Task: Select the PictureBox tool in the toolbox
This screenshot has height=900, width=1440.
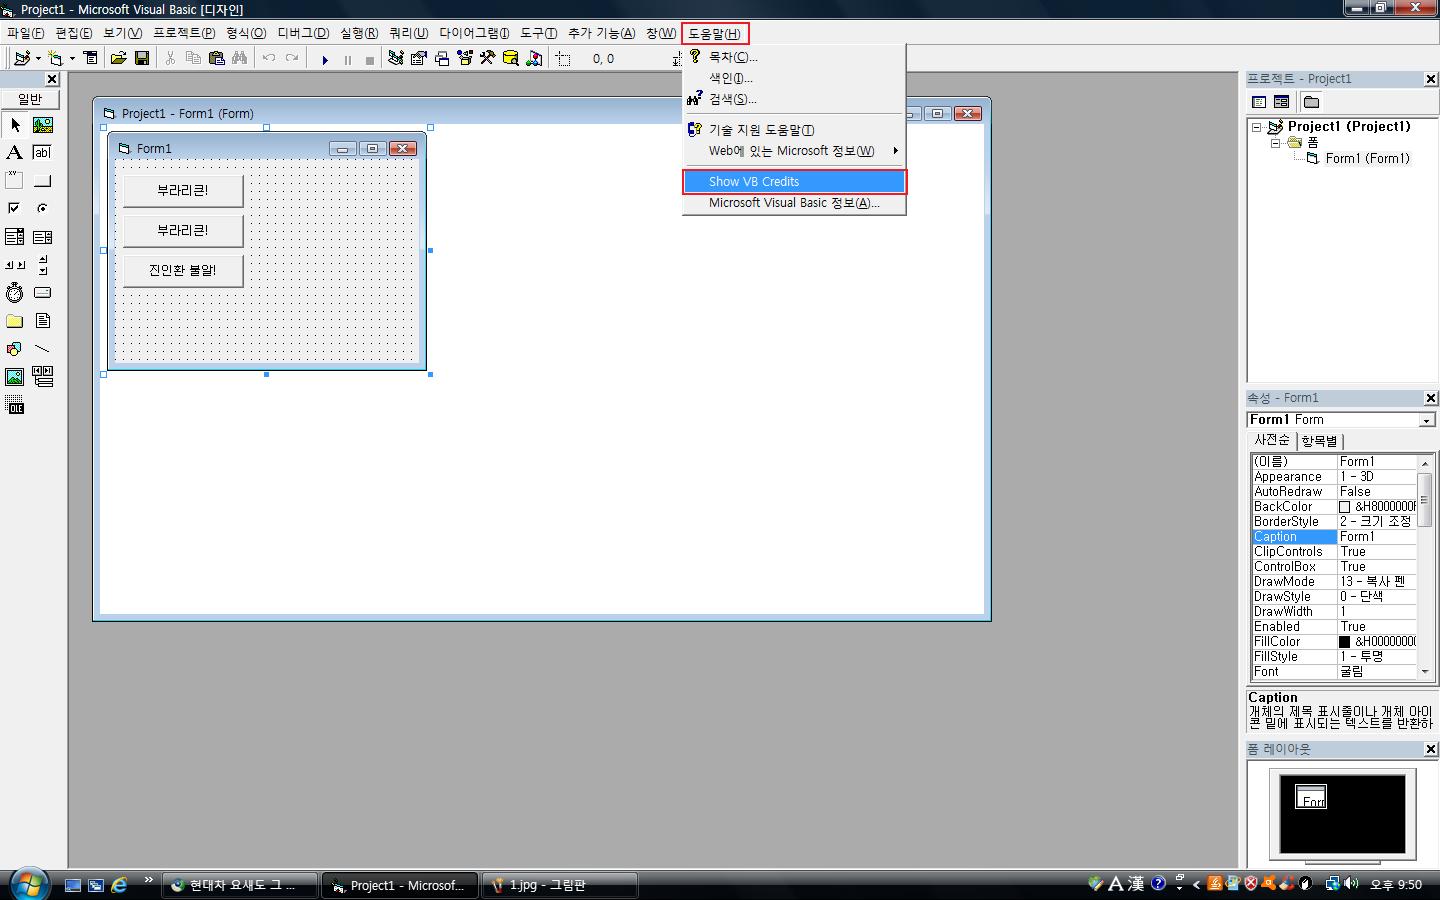Action: (x=42, y=125)
